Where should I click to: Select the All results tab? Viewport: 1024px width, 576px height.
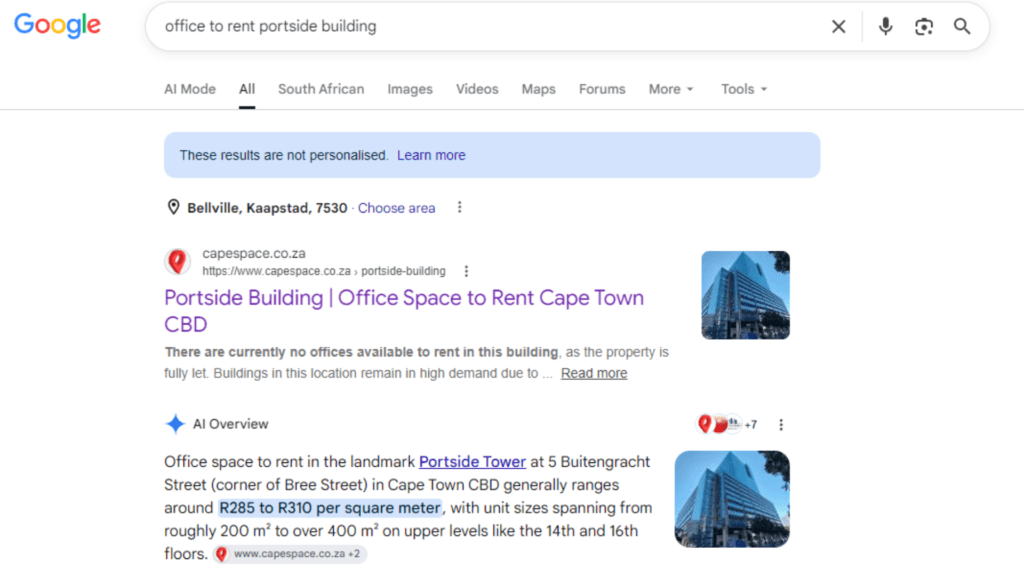tap(247, 89)
